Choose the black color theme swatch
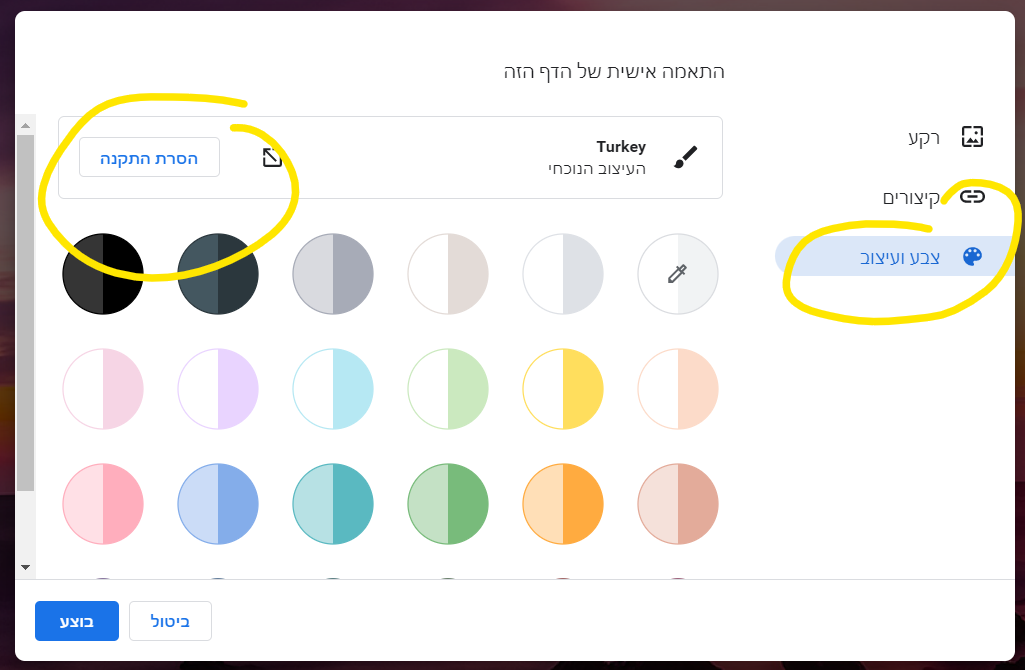 103,273
